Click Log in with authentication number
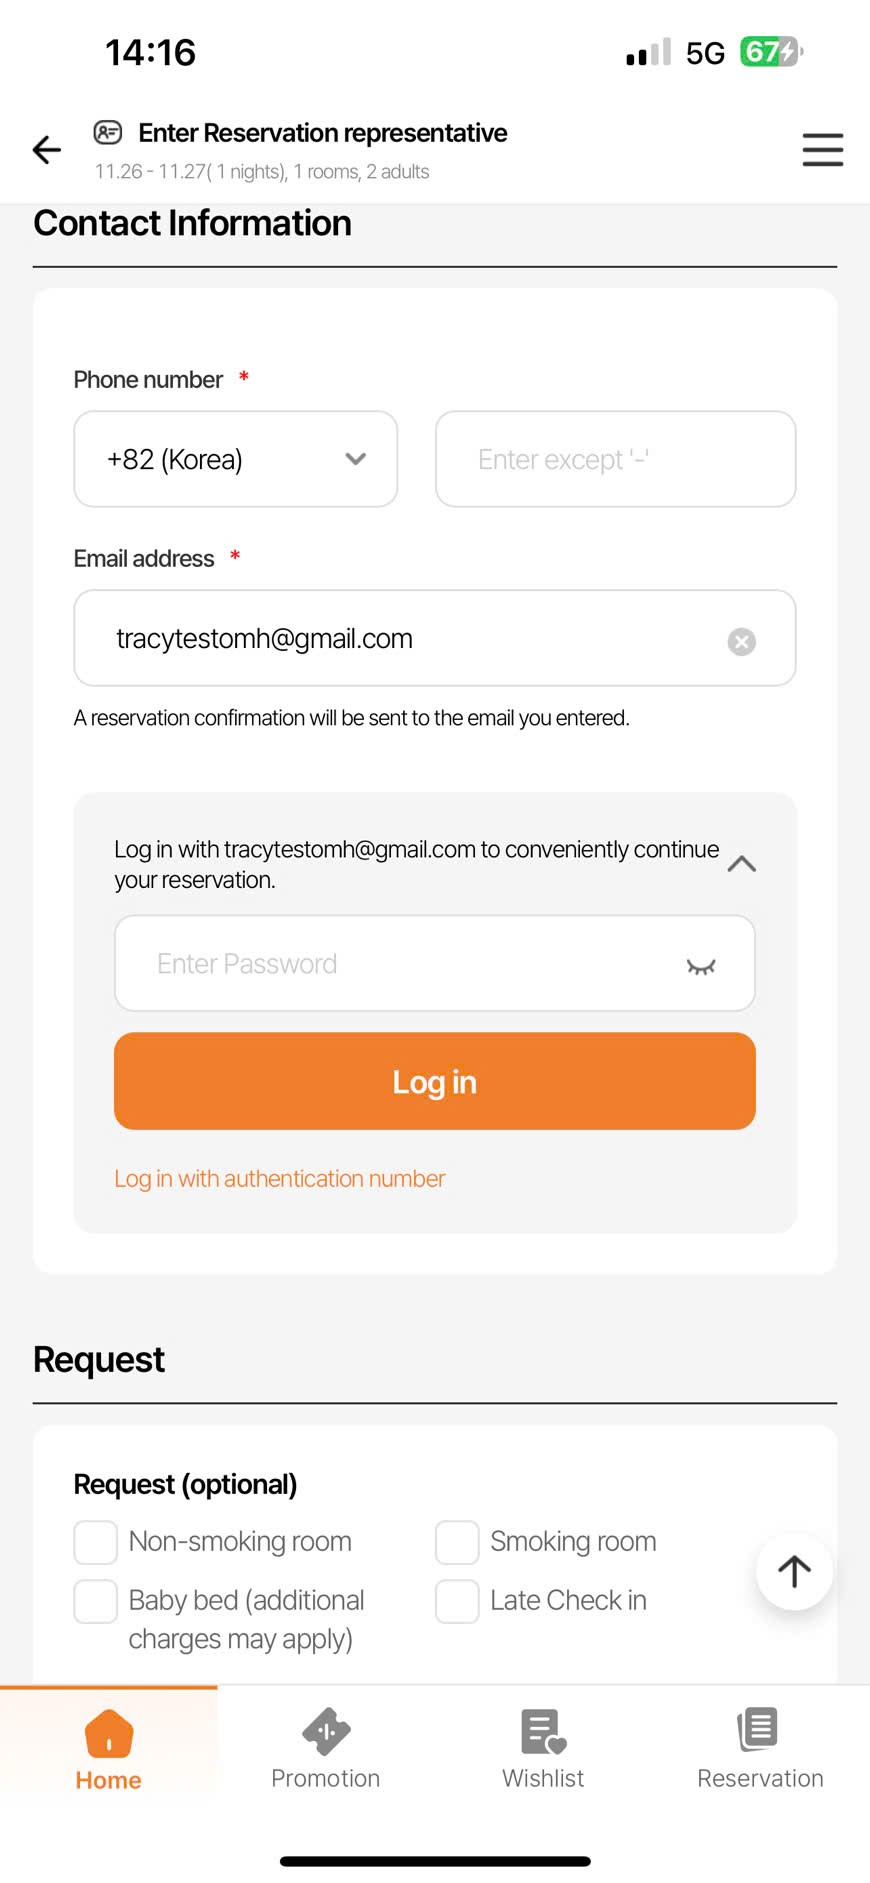870x1883 pixels. pos(279,1179)
